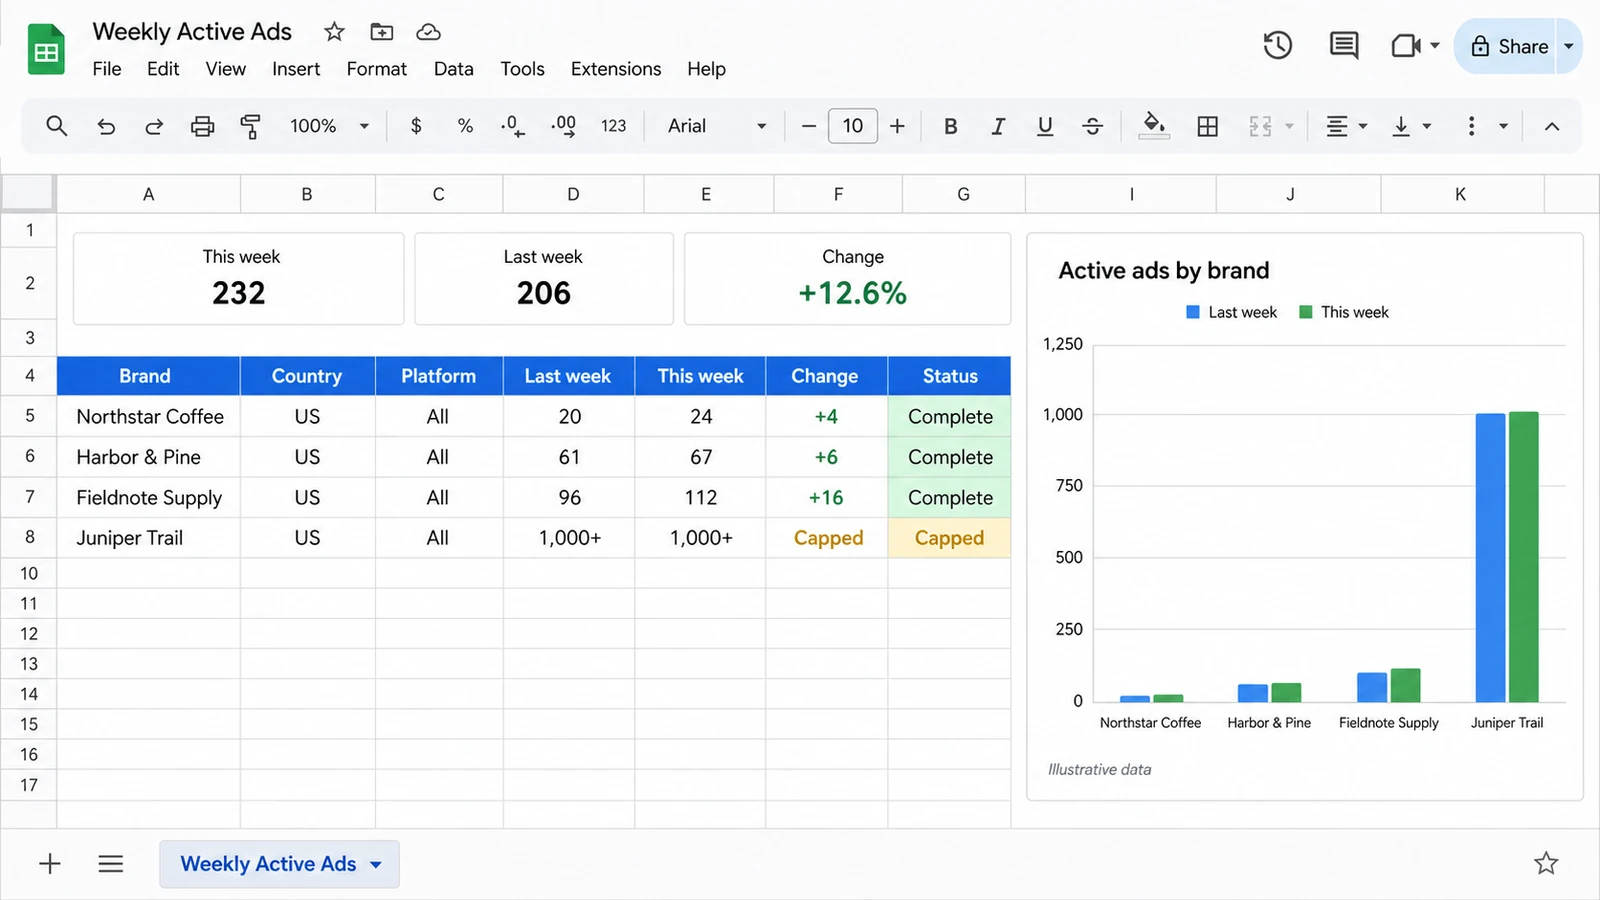The image size is (1600, 900).
Task: Click the font size input field
Action: click(x=853, y=126)
